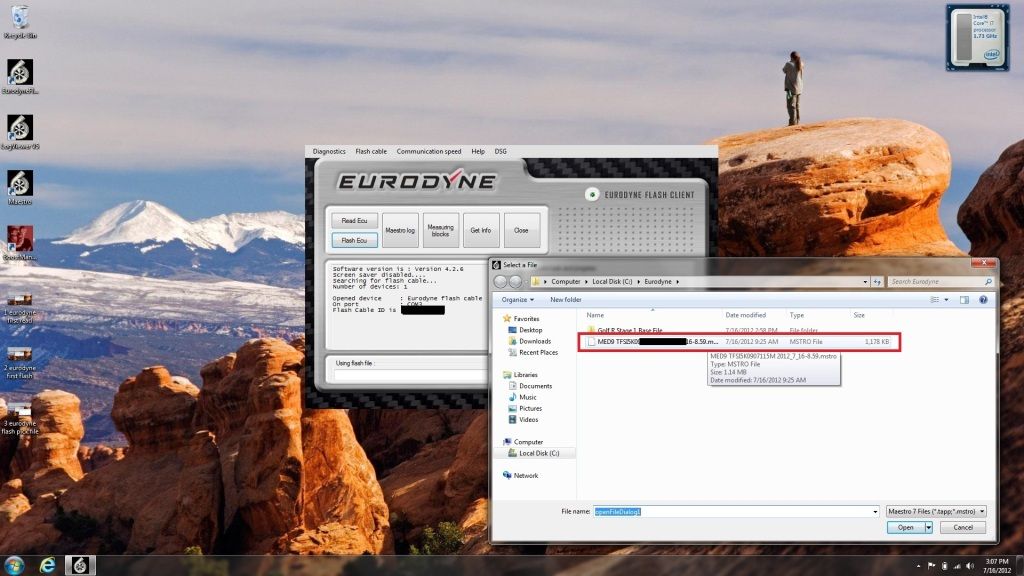Open the Communication speed menu
Screen dimensions: 1024x576
428,152
